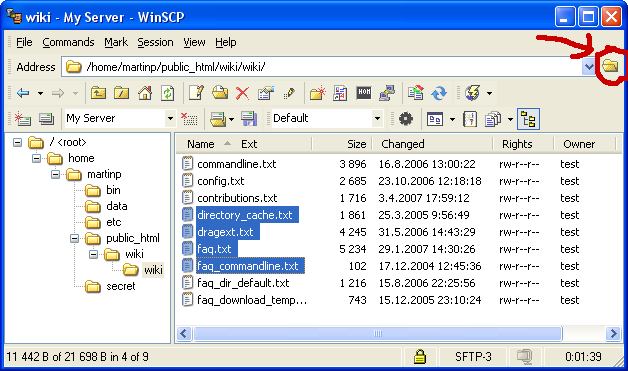Open preferences with the gear icon
This screenshot has height=371, width=628.
pyautogui.click(x=406, y=119)
